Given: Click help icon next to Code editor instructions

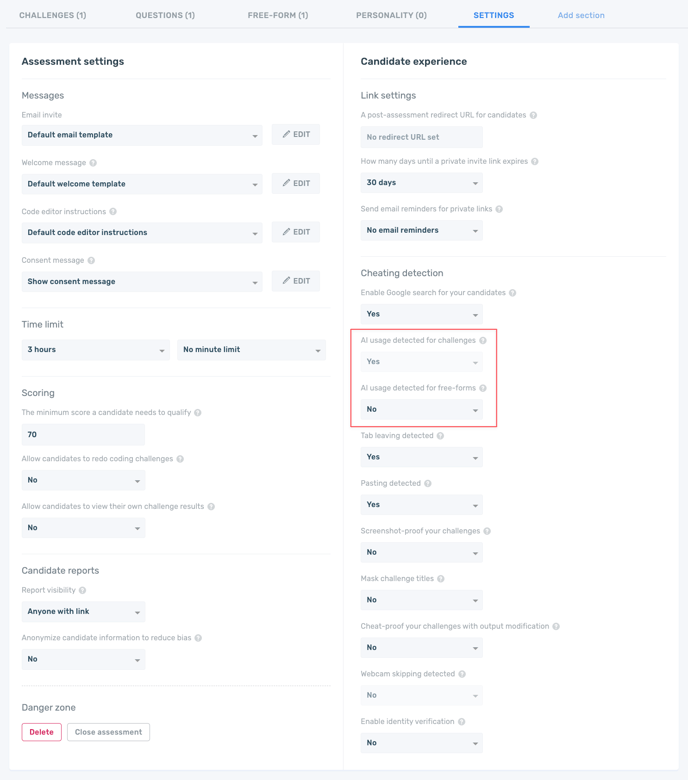Looking at the screenshot, I should (x=113, y=212).
